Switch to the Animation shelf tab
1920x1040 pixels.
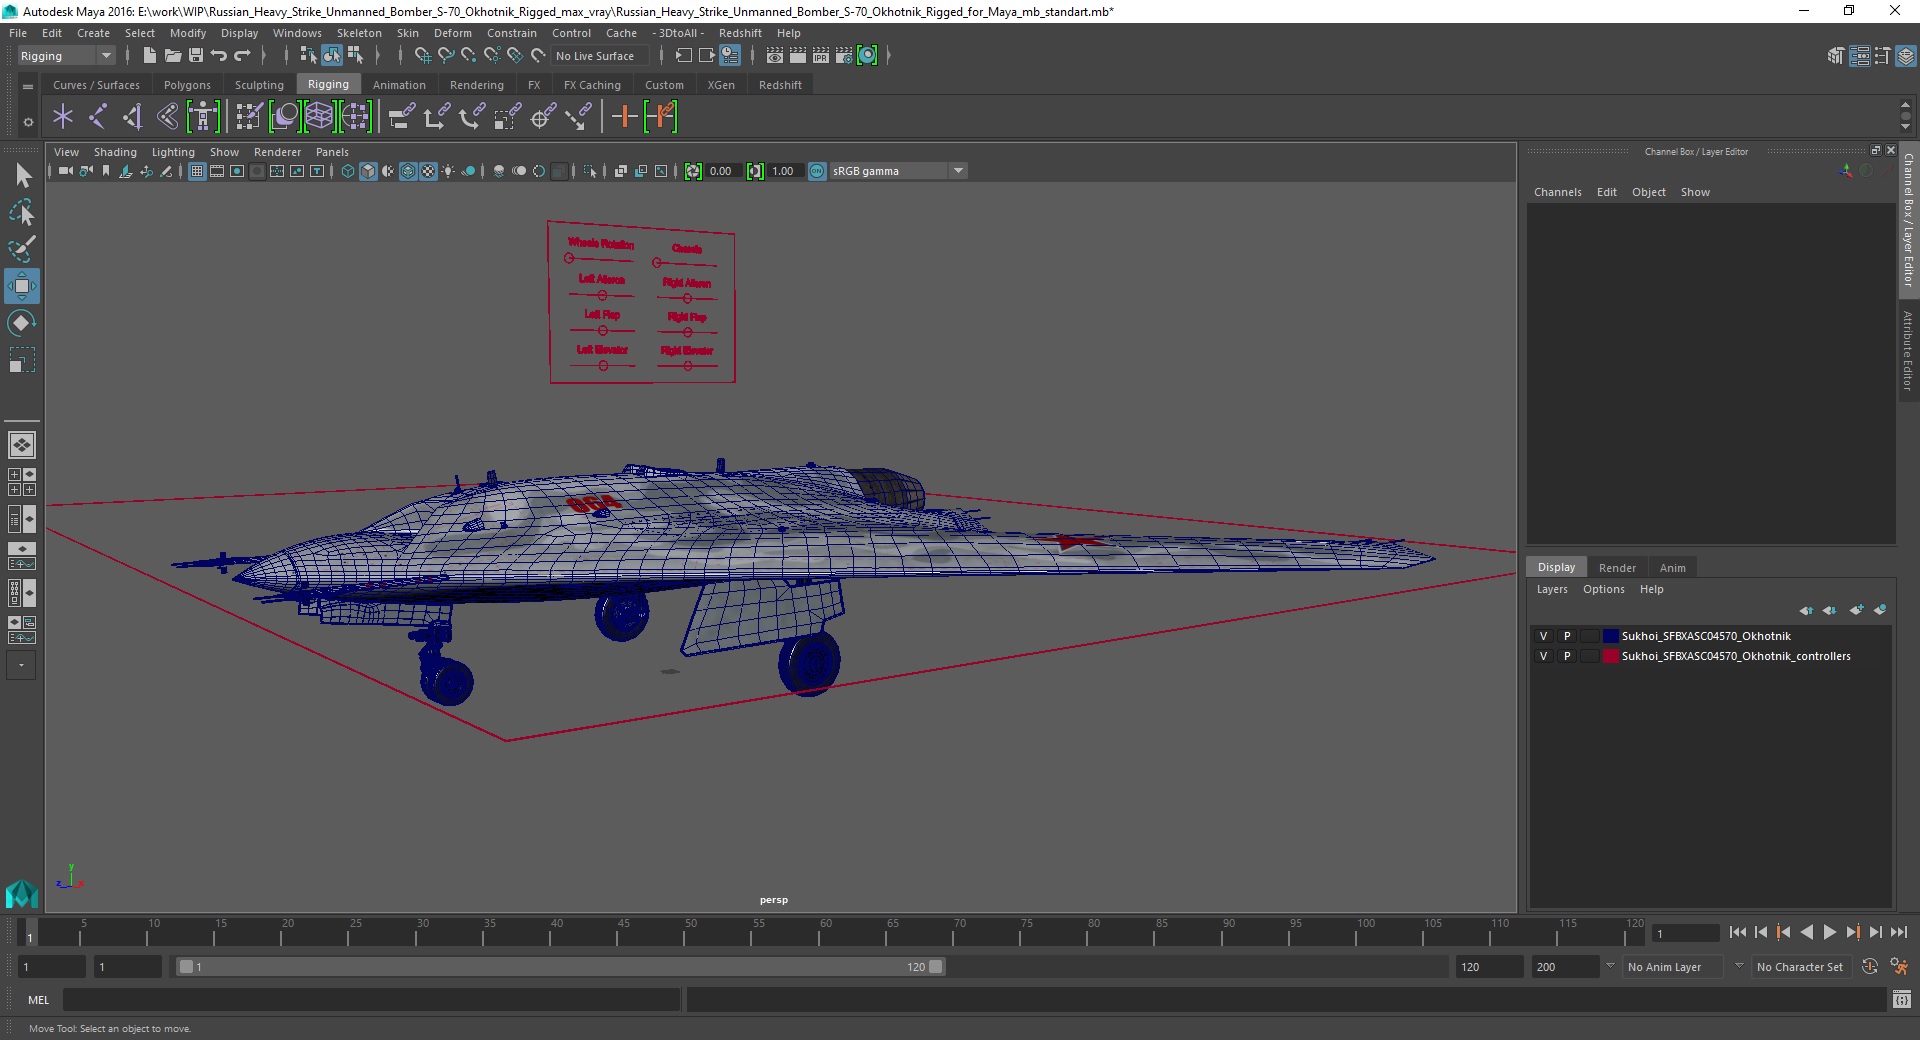[399, 85]
